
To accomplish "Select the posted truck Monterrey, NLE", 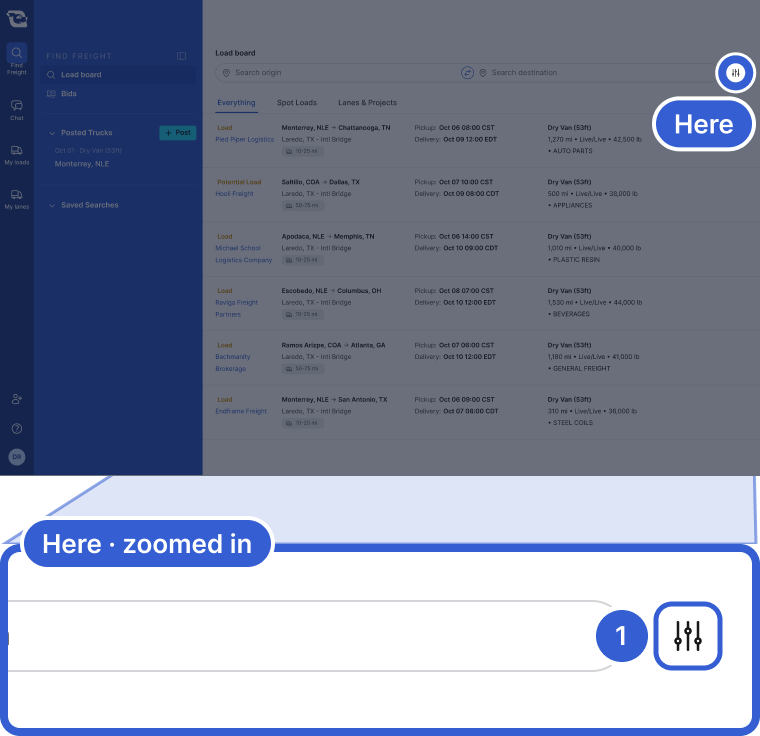I will (x=81, y=164).
